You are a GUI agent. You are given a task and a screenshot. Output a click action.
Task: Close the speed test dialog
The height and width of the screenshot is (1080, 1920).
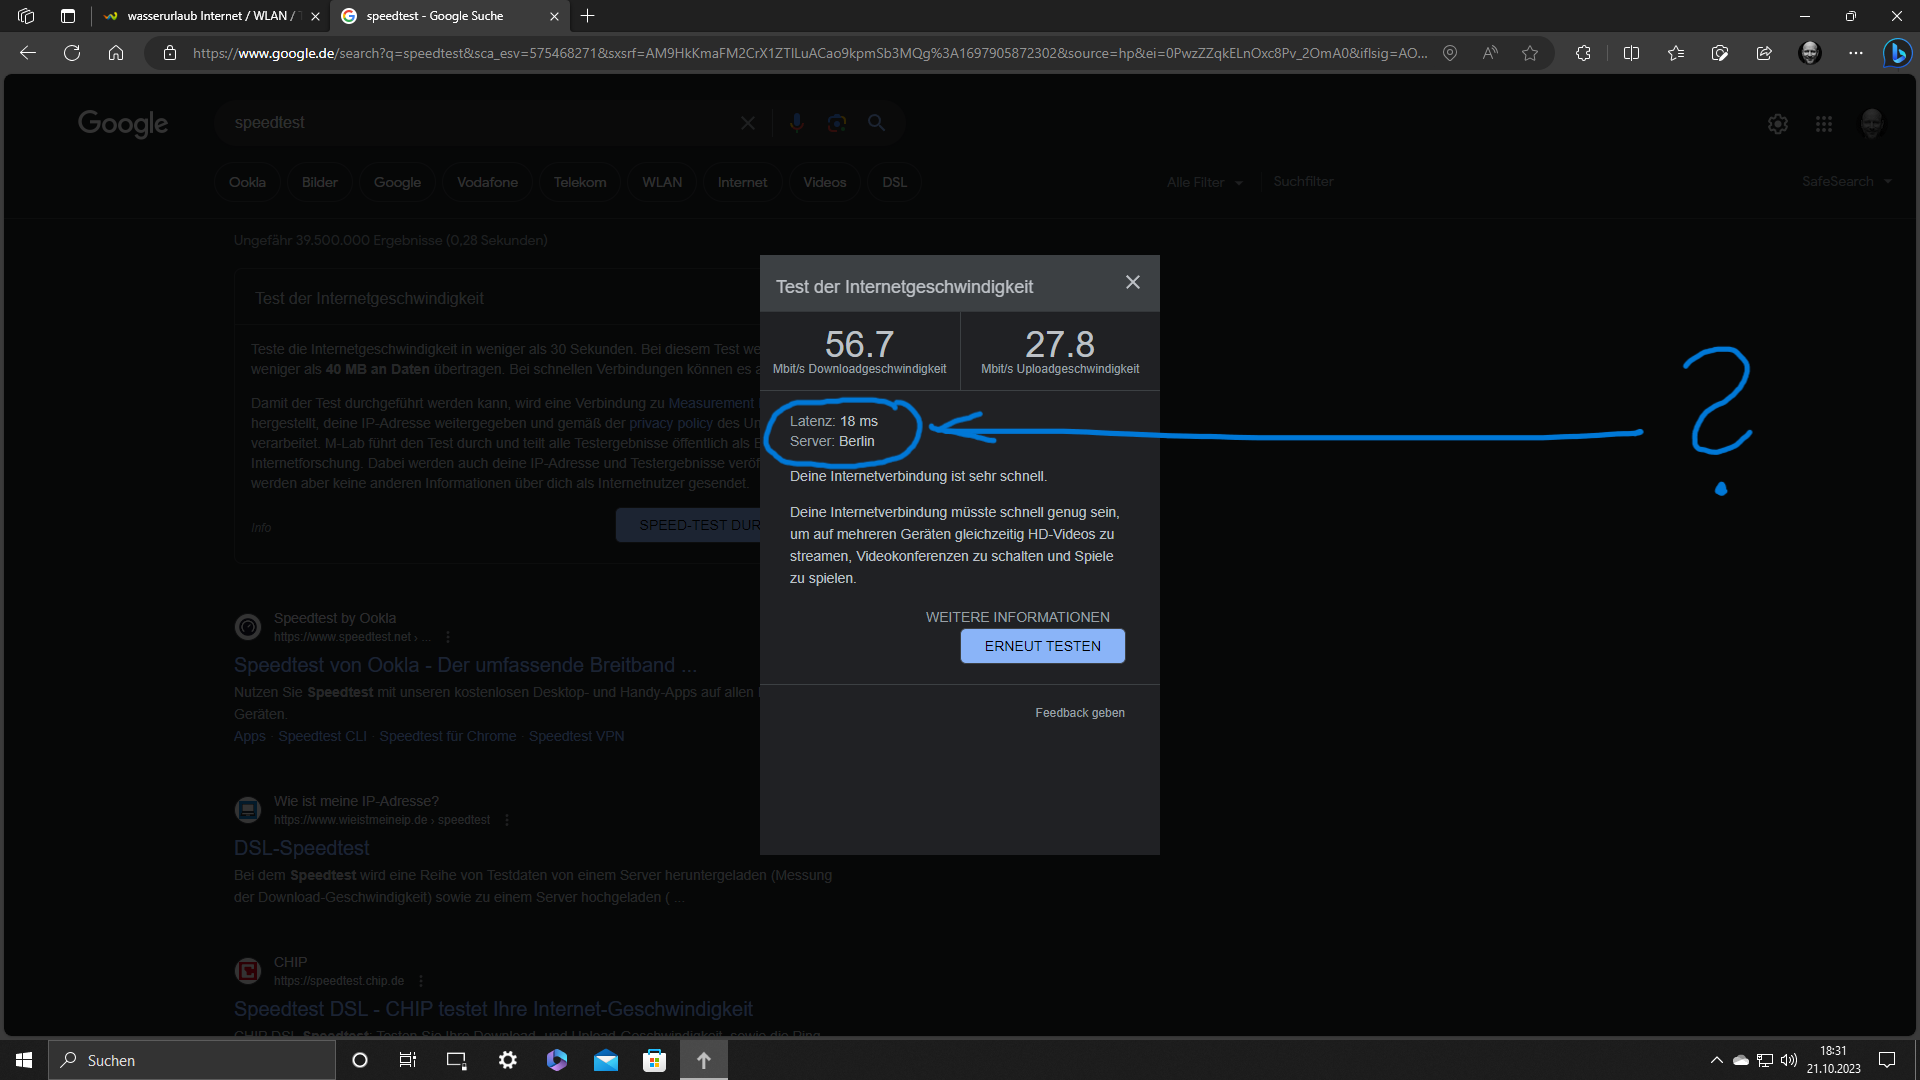pos(1132,283)
